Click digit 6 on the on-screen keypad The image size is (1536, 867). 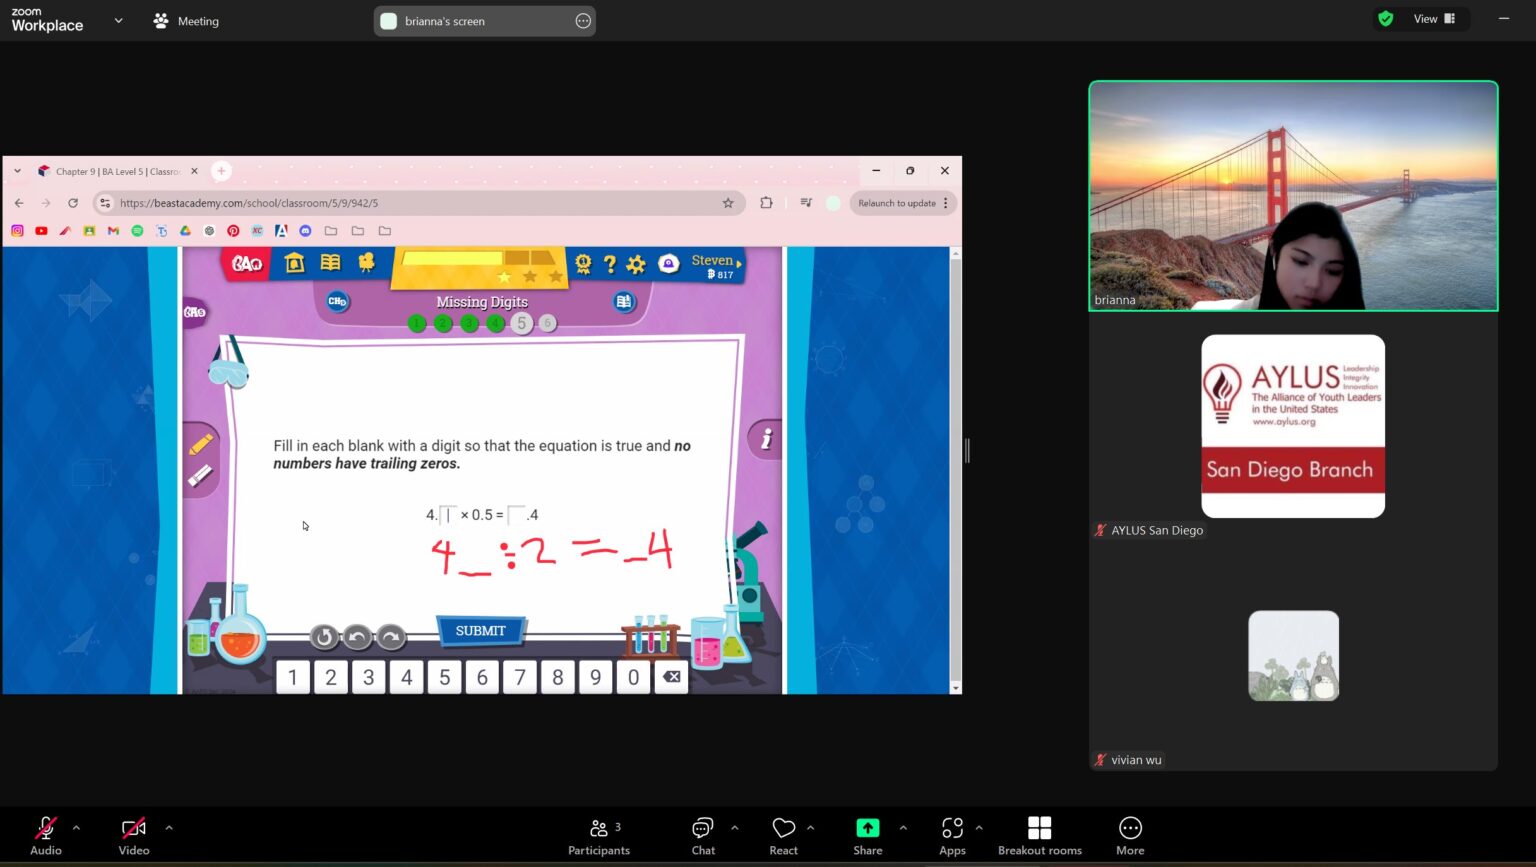click(482, 678)
